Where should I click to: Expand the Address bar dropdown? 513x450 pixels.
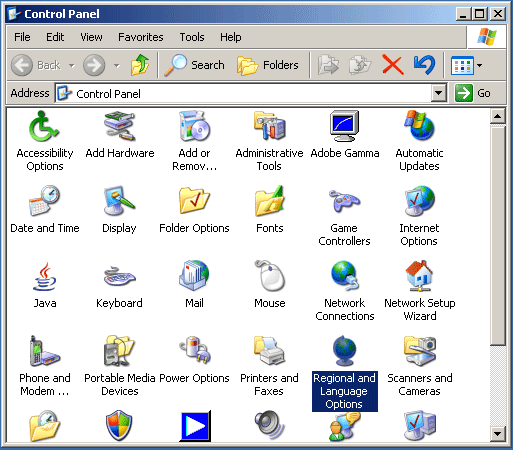pyautogui.click(x=439, y=93)
